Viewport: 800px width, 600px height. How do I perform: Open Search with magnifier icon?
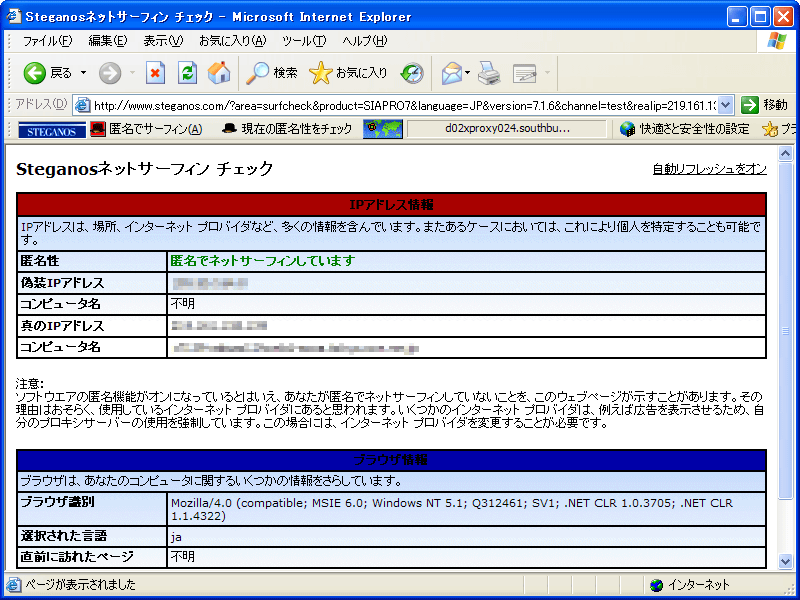click(x=257, y=73)
